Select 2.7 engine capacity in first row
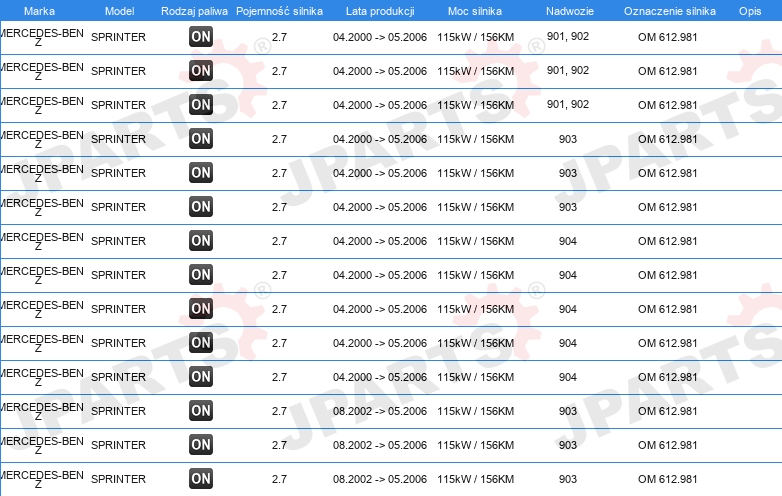The image size is (782, 496). click(x=279, y=37)
